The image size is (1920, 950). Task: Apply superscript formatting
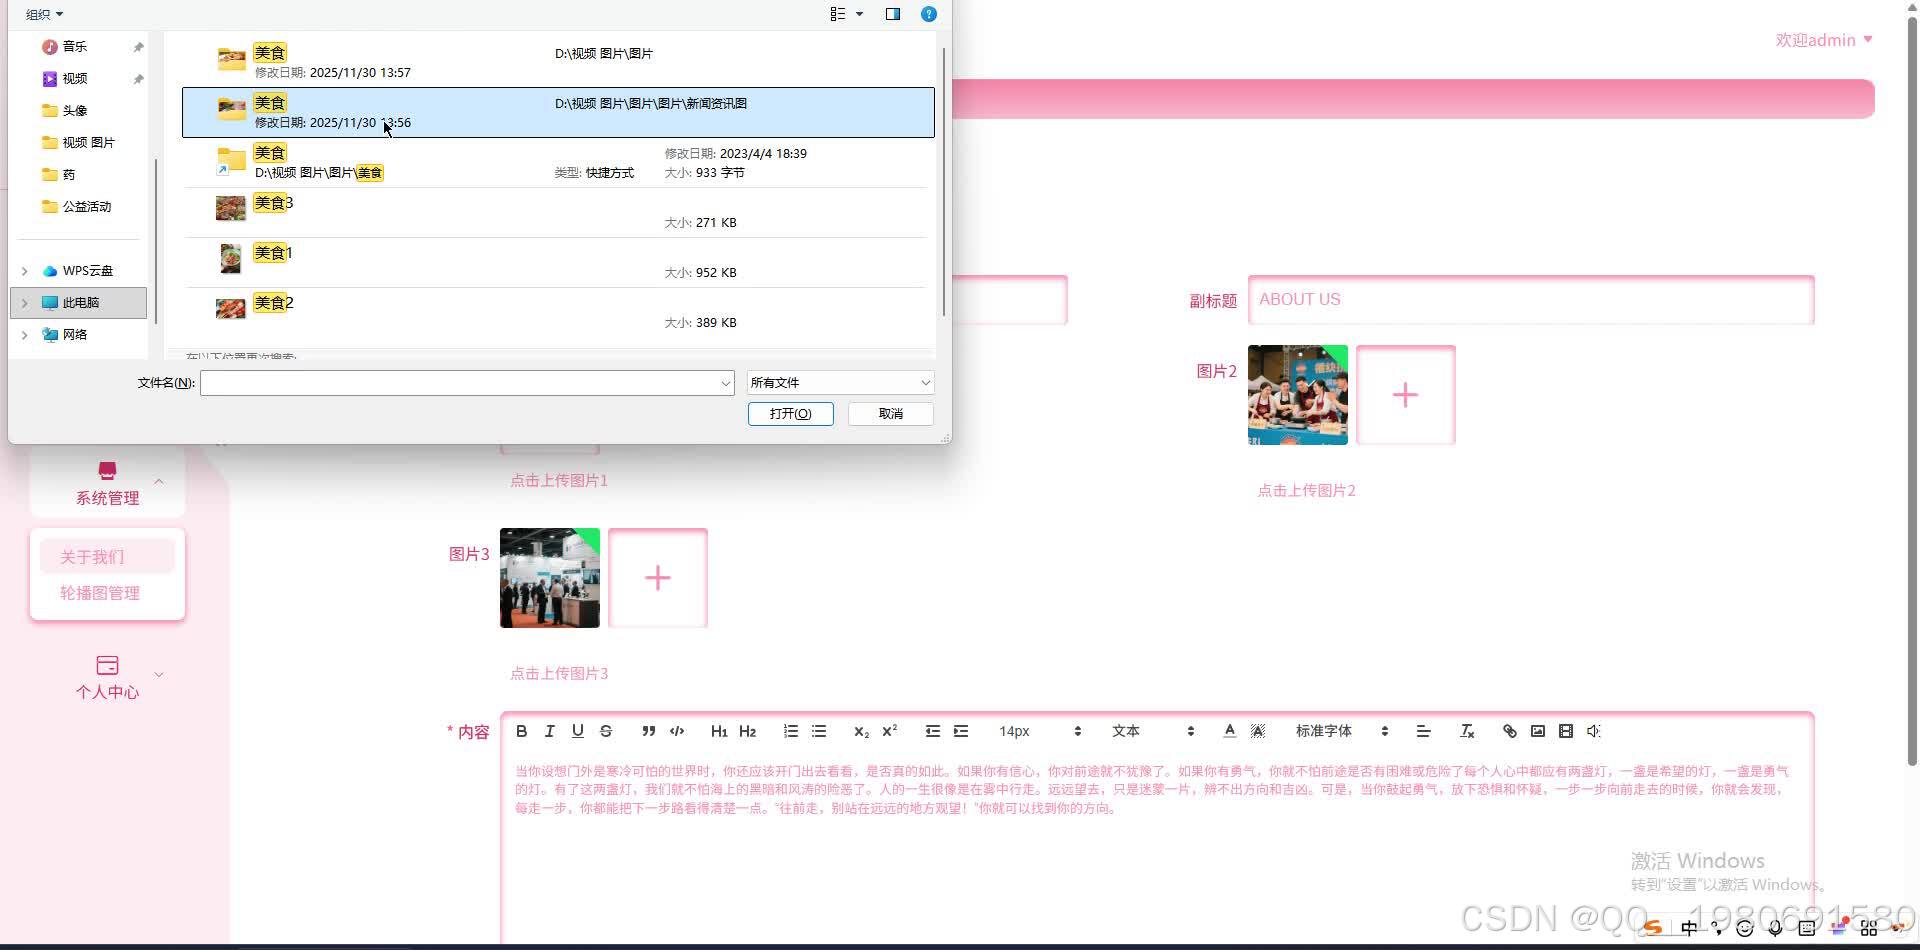pos(889,731)
